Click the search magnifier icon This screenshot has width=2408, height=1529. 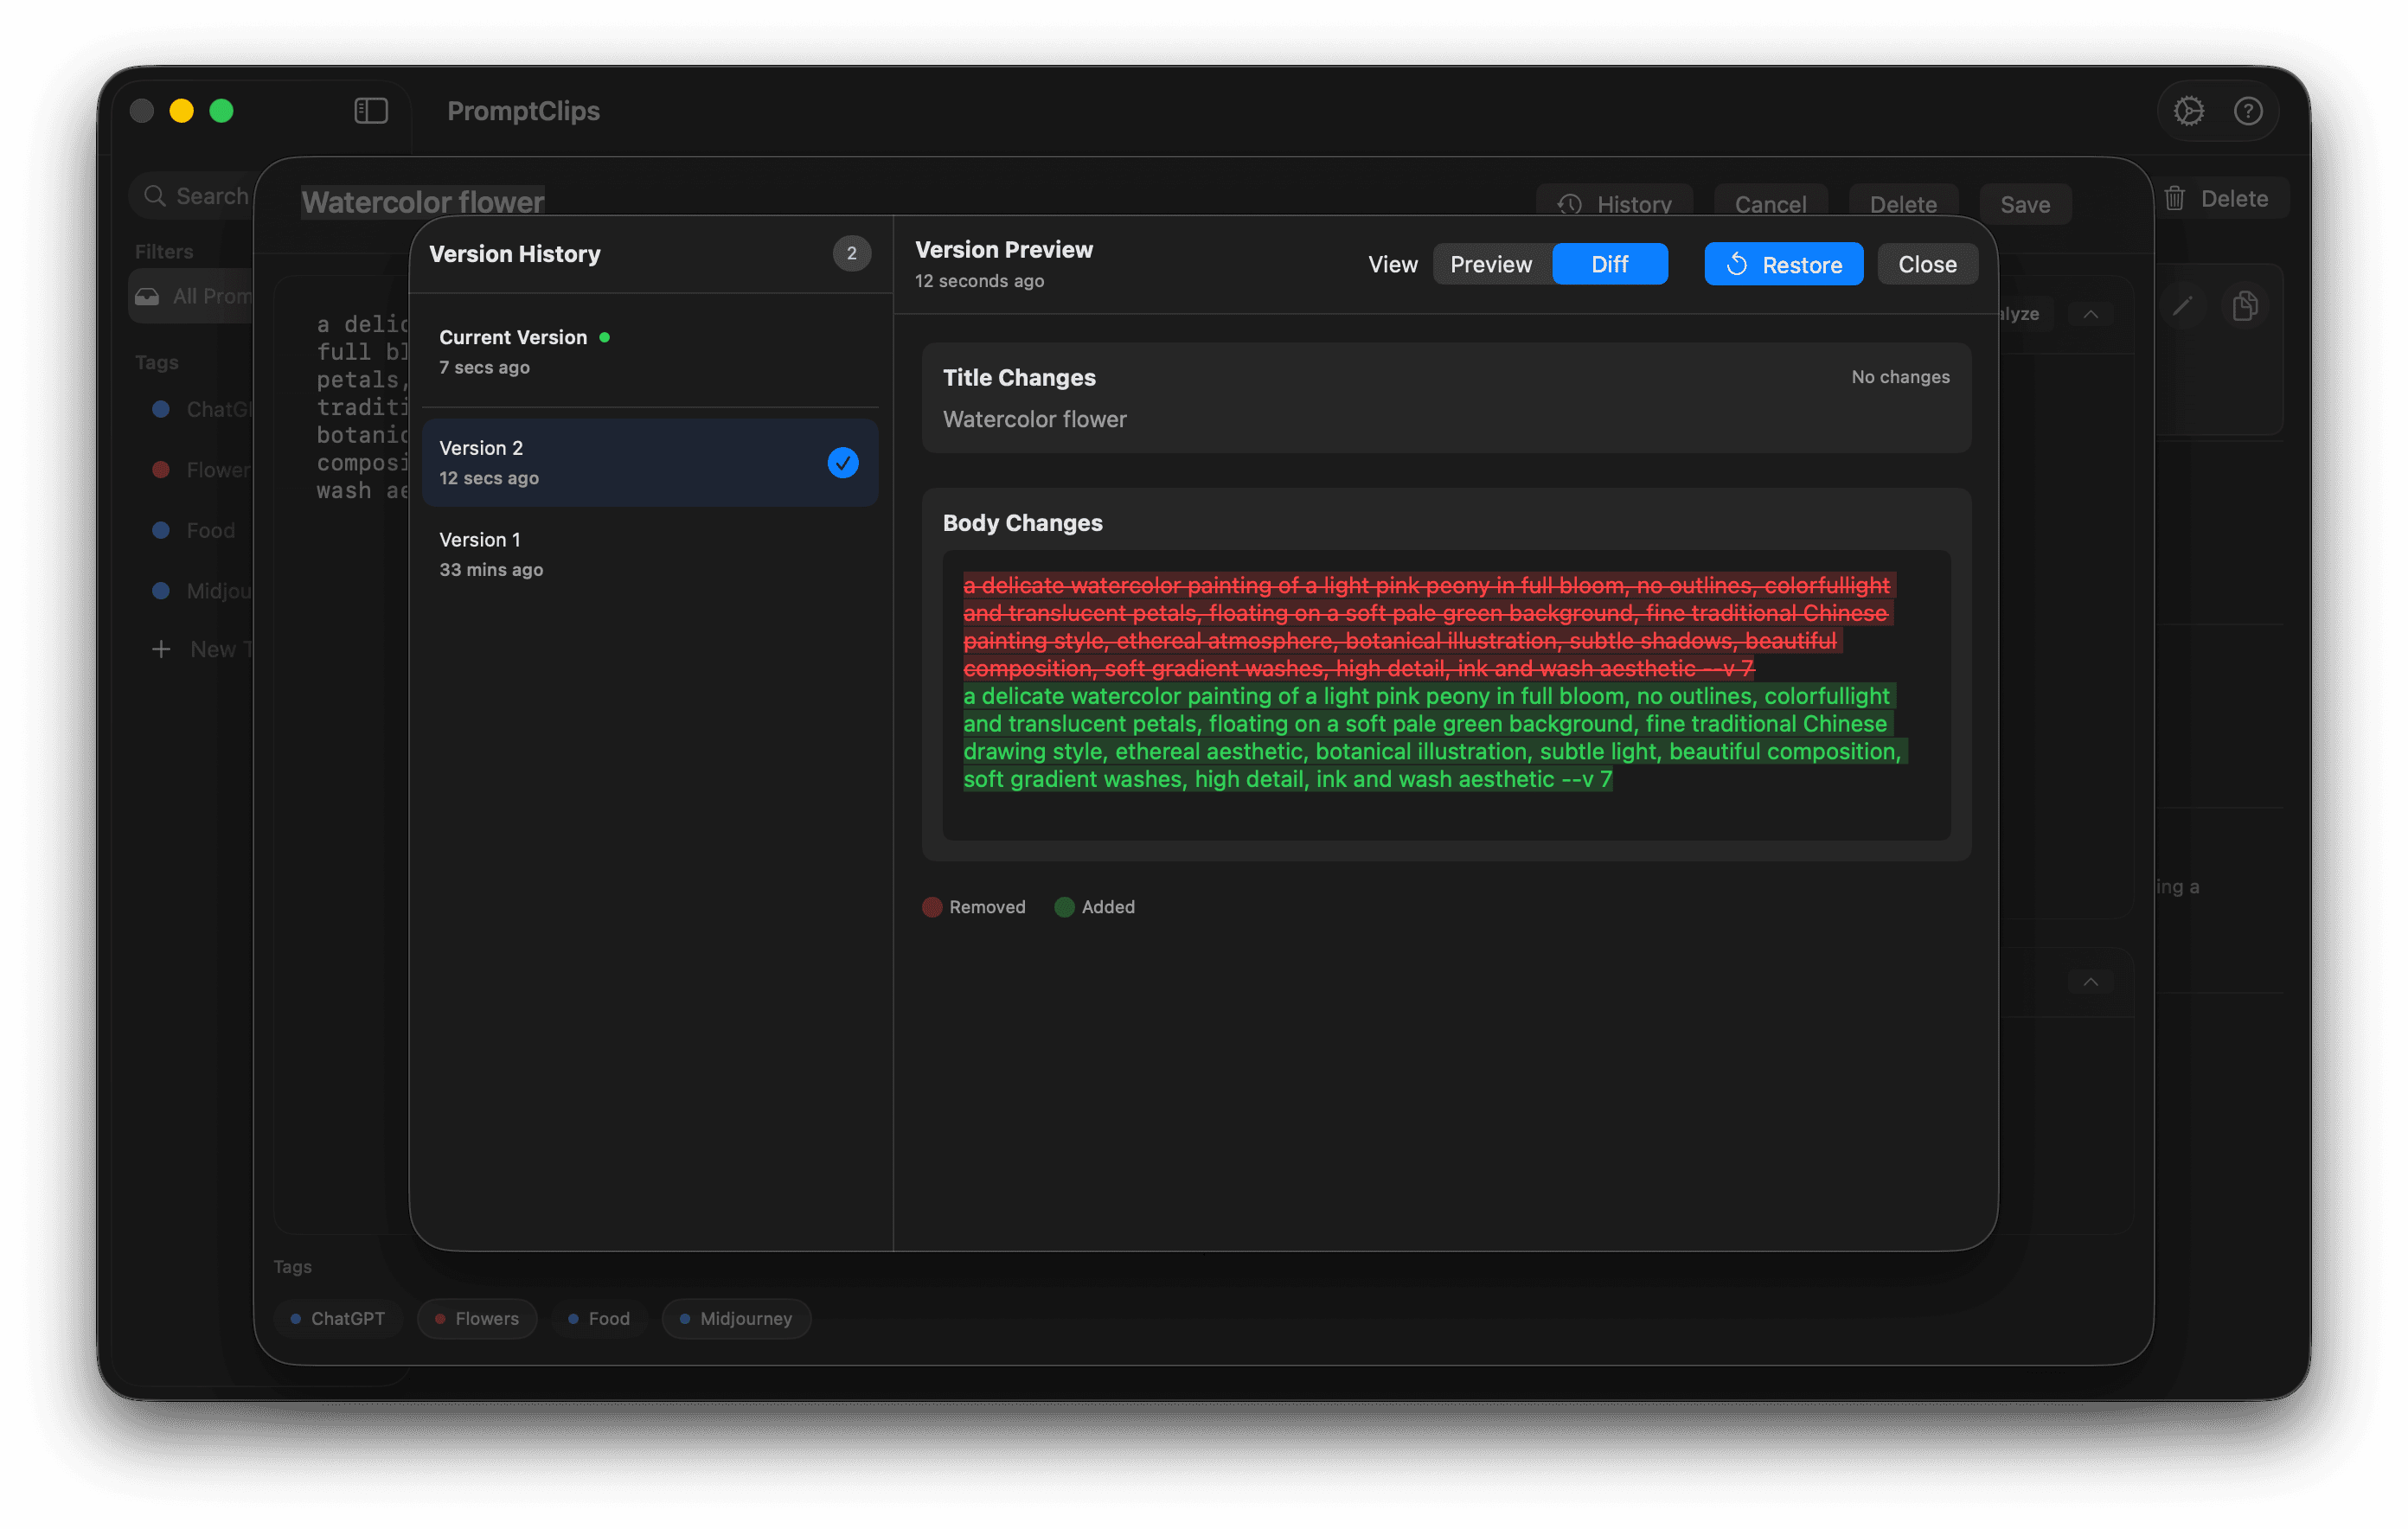(x=155, y=196)
